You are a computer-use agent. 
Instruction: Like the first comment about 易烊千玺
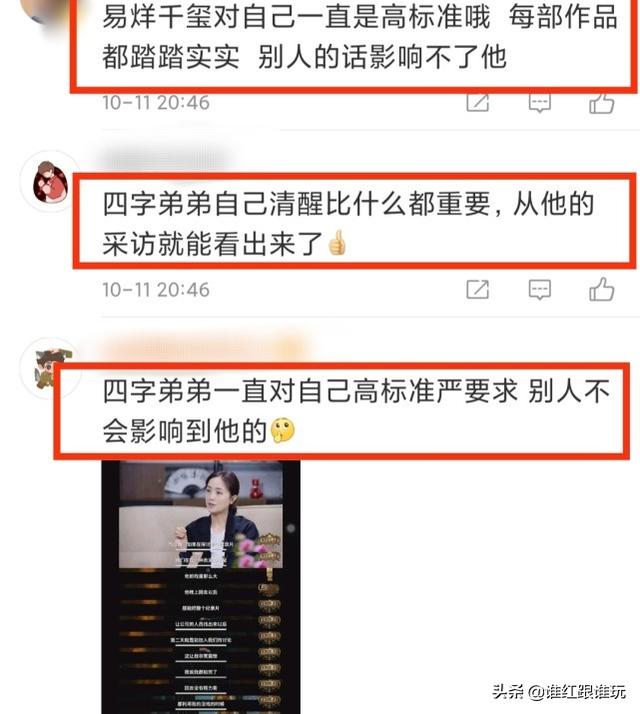tap(602, 103)
